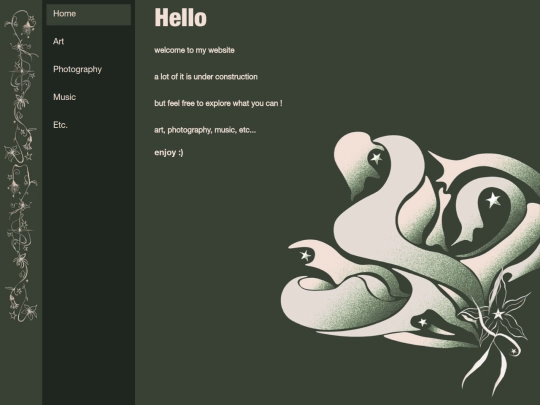The image size is (540, 405).
Task: Click the 'but feel free to explore' line
Action: pos(218,103)
